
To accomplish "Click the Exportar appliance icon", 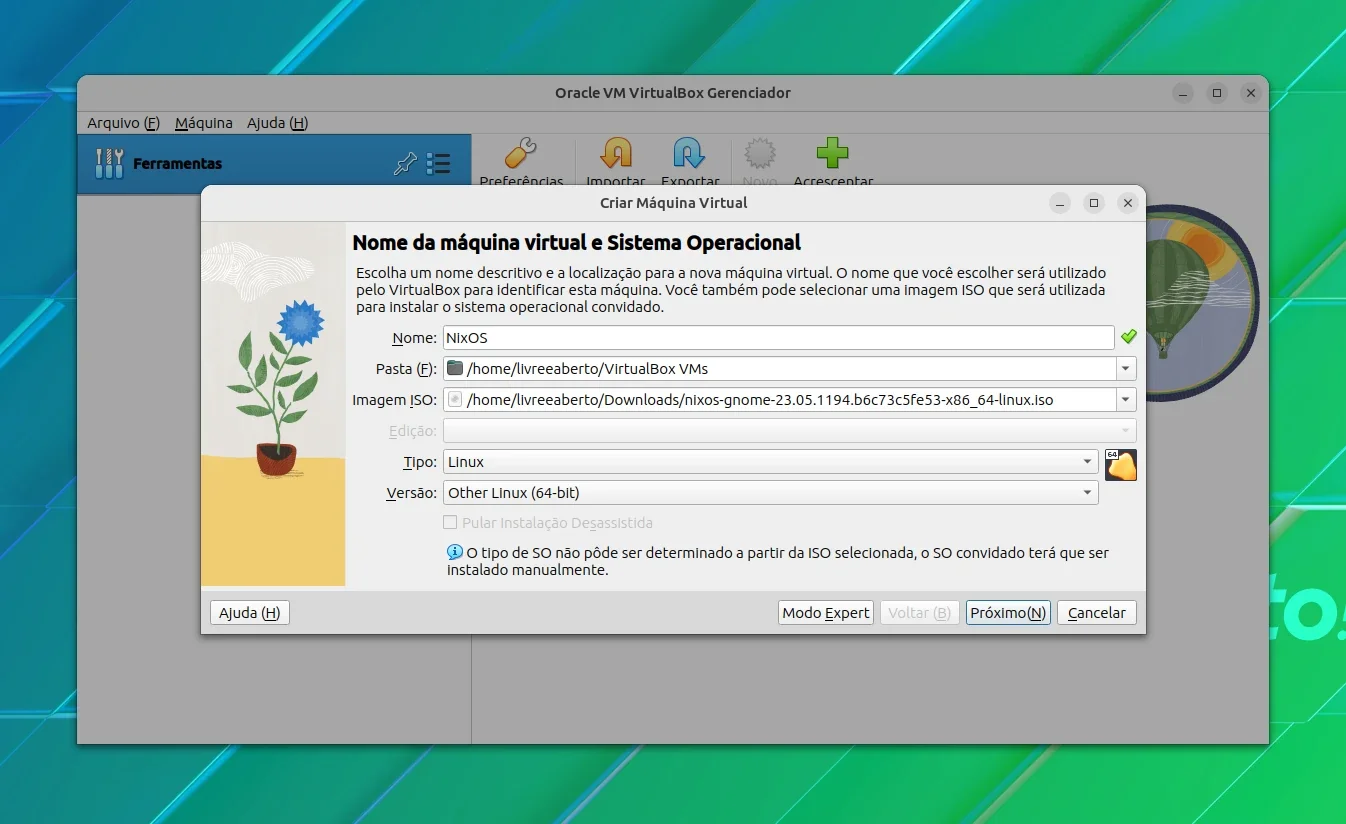I will (x=689, y=153).
